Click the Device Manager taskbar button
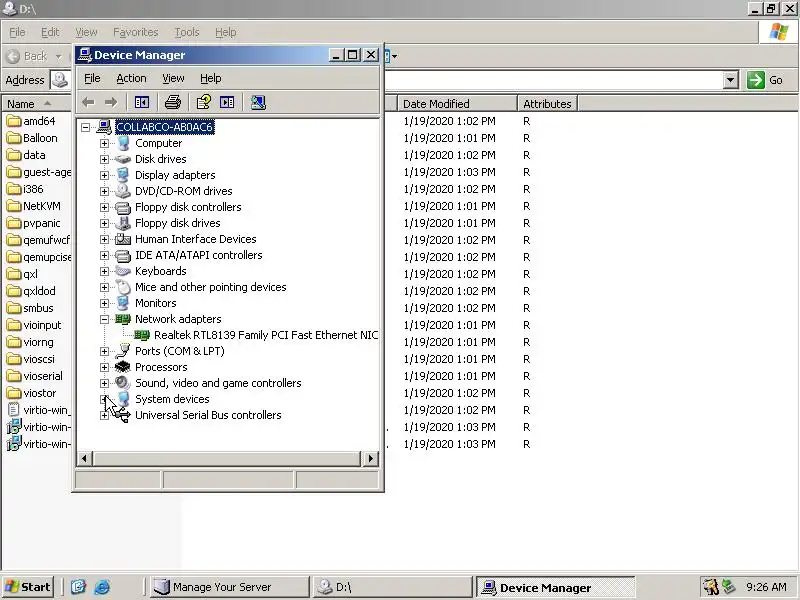Image resolution: width=800 pixels, height=600 pixels. [x=556, y=587]
